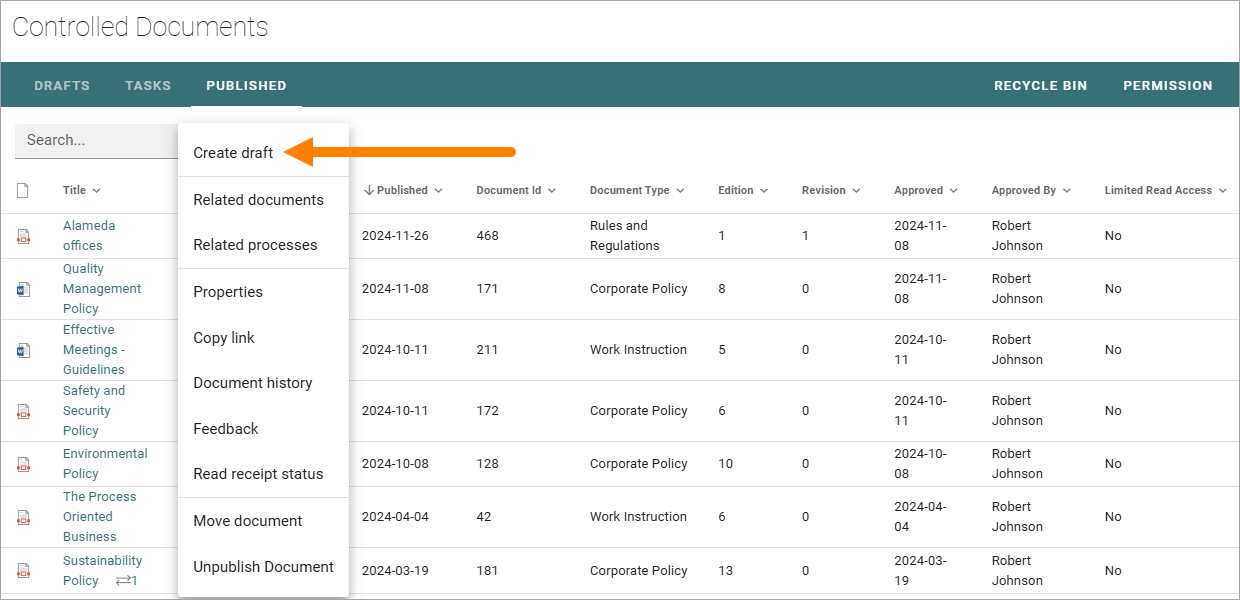Click the PDF icon beside The Process Oriented Business

tap(23, 518)
